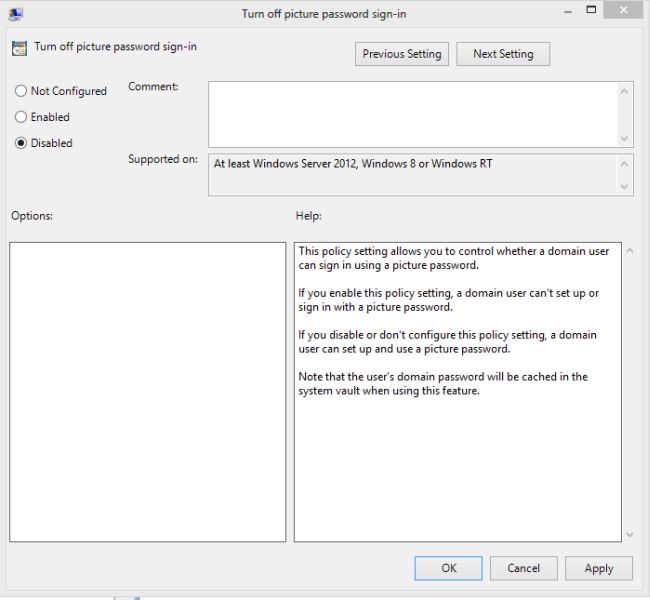
Task: Click the 'At least Windows Server 2012' text
Action: click(x=353, y=164)
